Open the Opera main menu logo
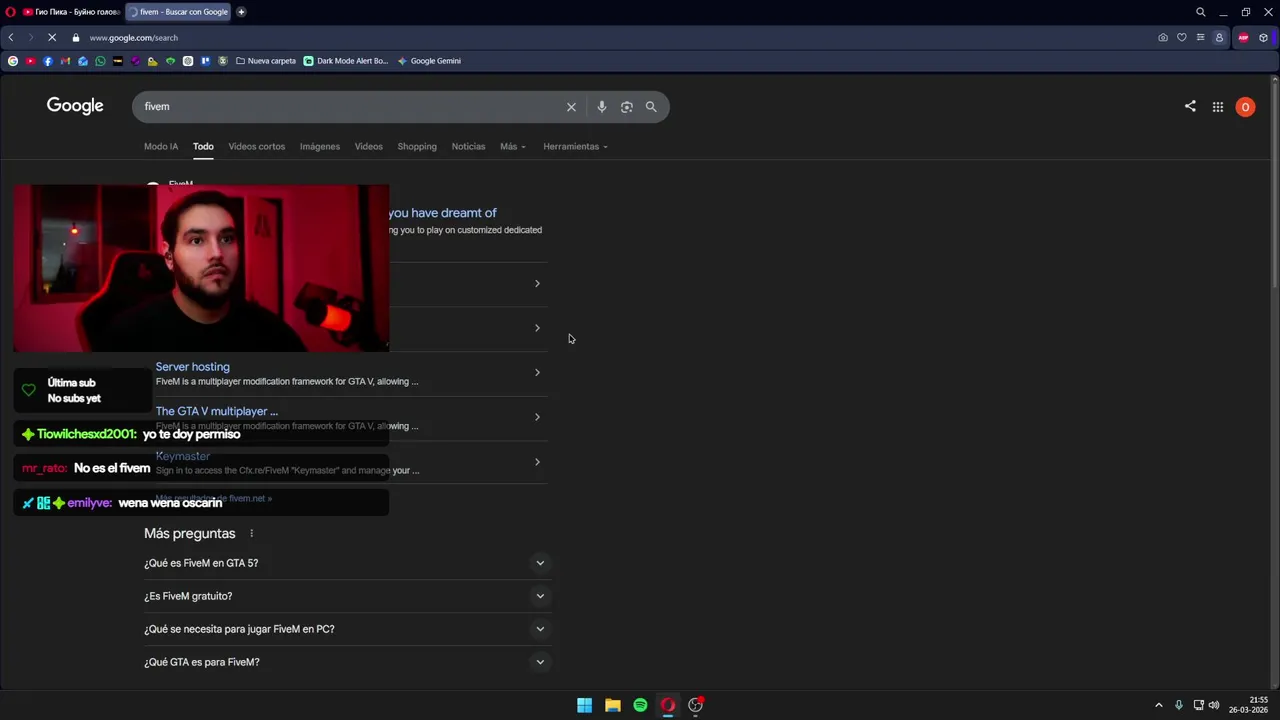The width and height of the screenshot is (1280, 720). (x=10, y=12)
